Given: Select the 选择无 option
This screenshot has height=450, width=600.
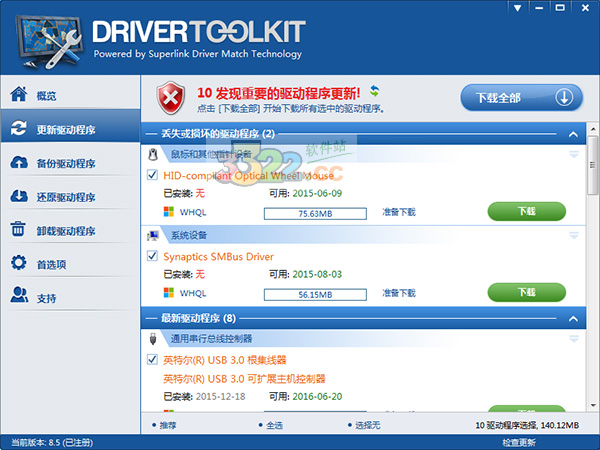Looking at the screenshot, I should coord(364,425).
